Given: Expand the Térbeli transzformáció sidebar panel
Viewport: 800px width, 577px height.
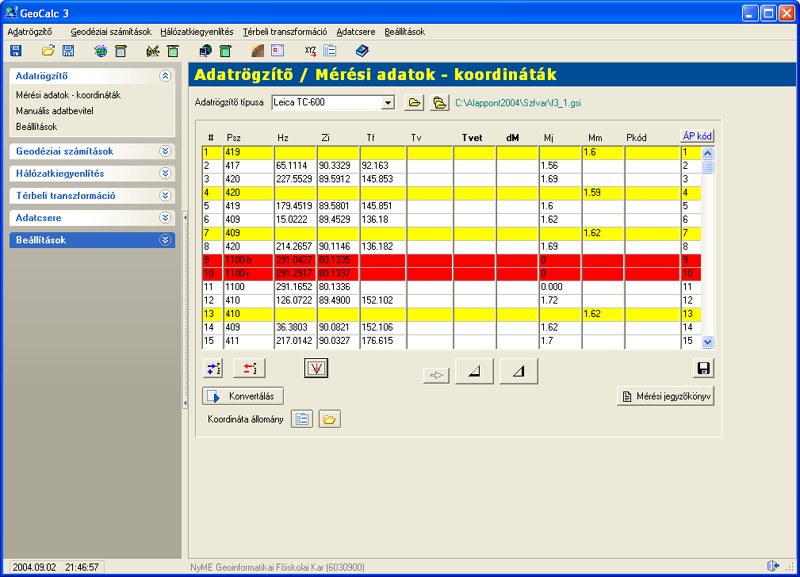Looking at the screenshot, I should pyautogui.click(x=165, y=195).
